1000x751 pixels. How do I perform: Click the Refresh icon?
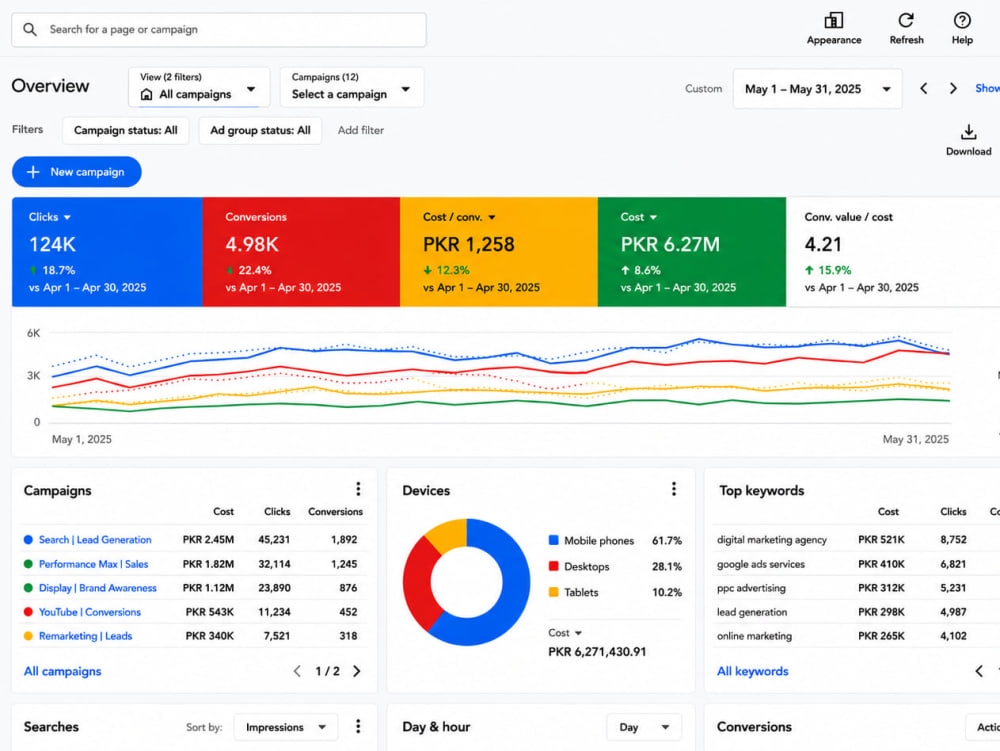click(x=906, y=20)
